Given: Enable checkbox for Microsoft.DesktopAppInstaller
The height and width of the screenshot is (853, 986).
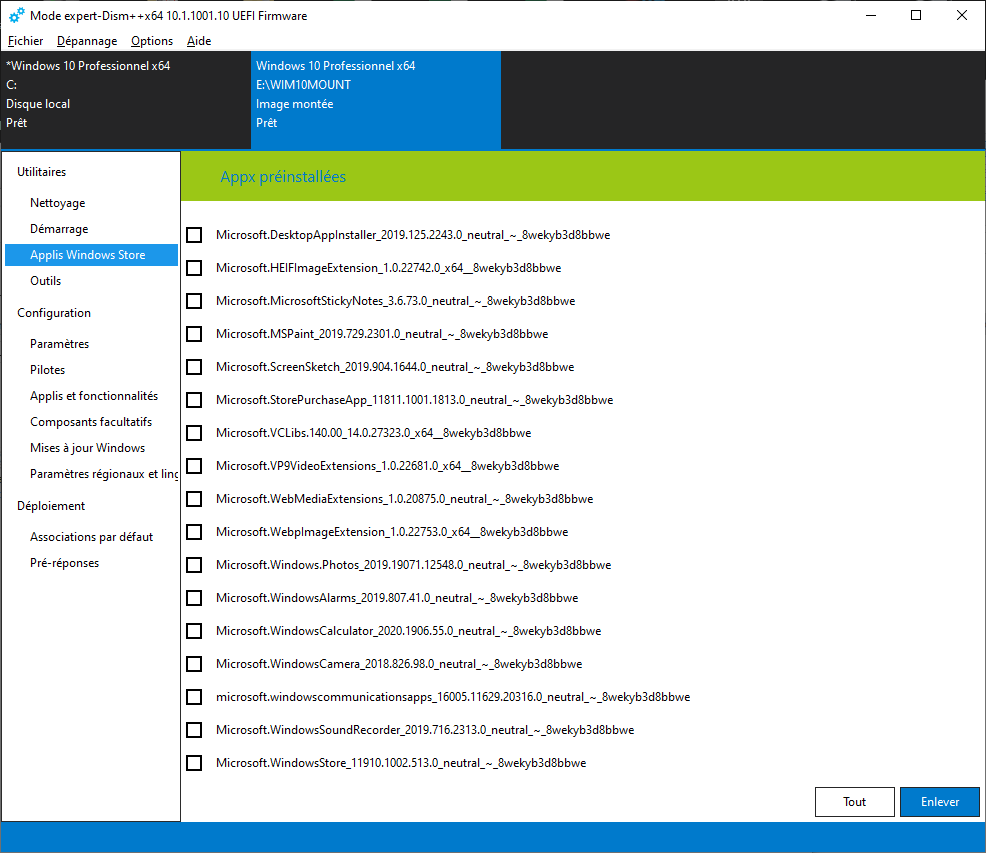Looking at the screenshot, I should (x=194, y=235).
